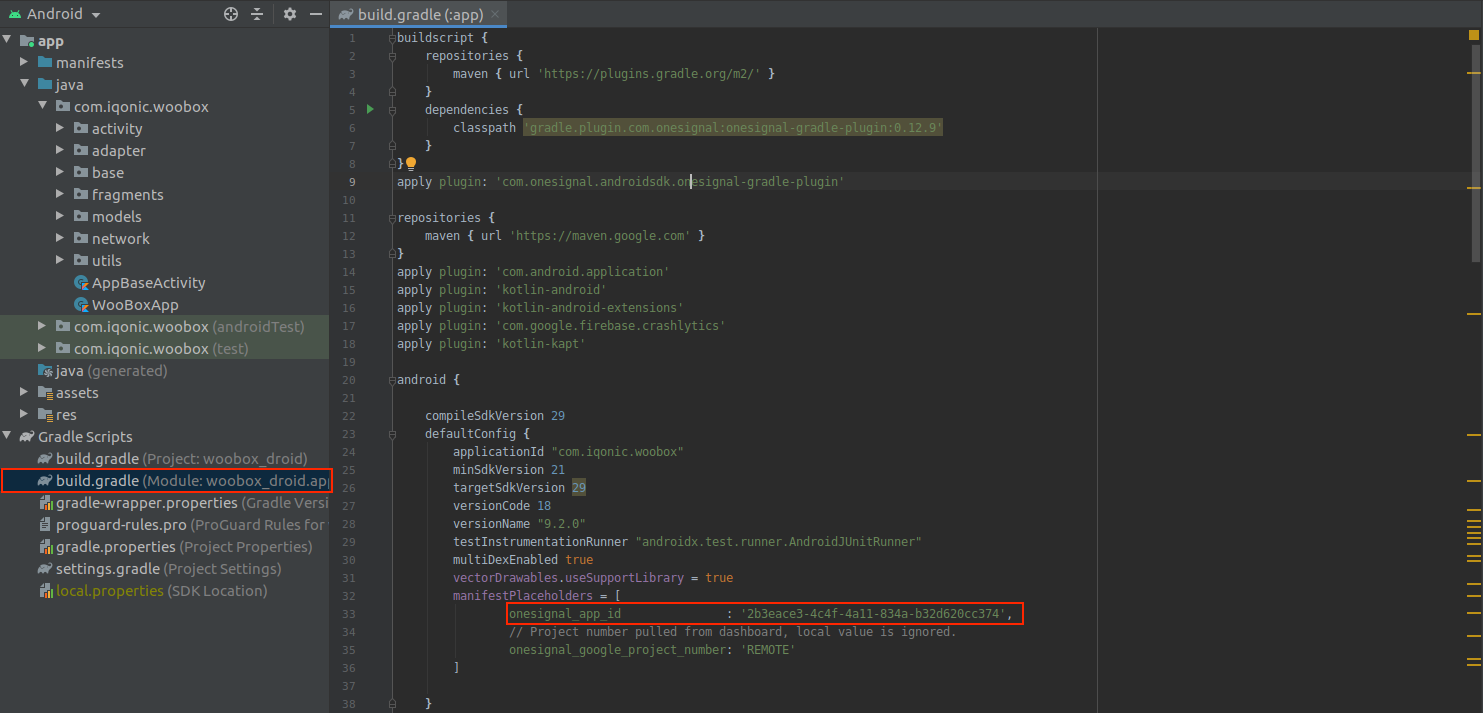Click the AppBaseActivity Kotlin class icon

tap(82, 283)
